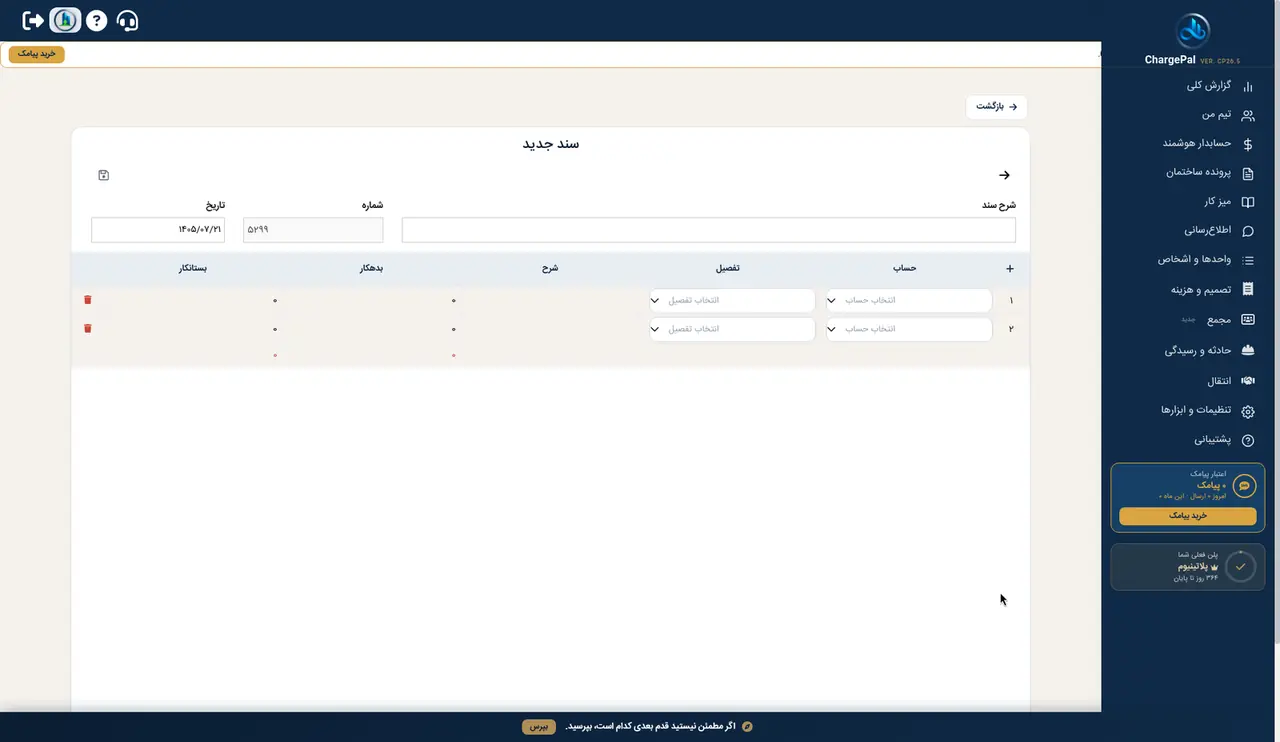The image size is (1280, 742).
Task: Add a new row with the plus icon
Action: point(1010,268)
